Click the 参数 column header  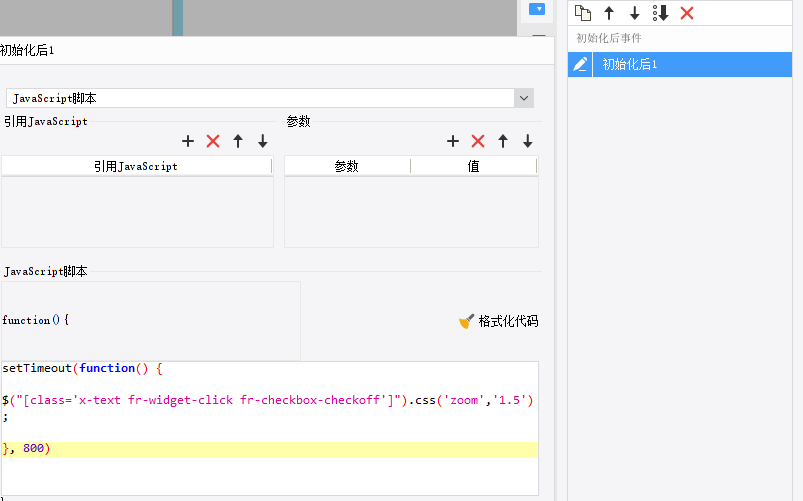tap(347, 166)
